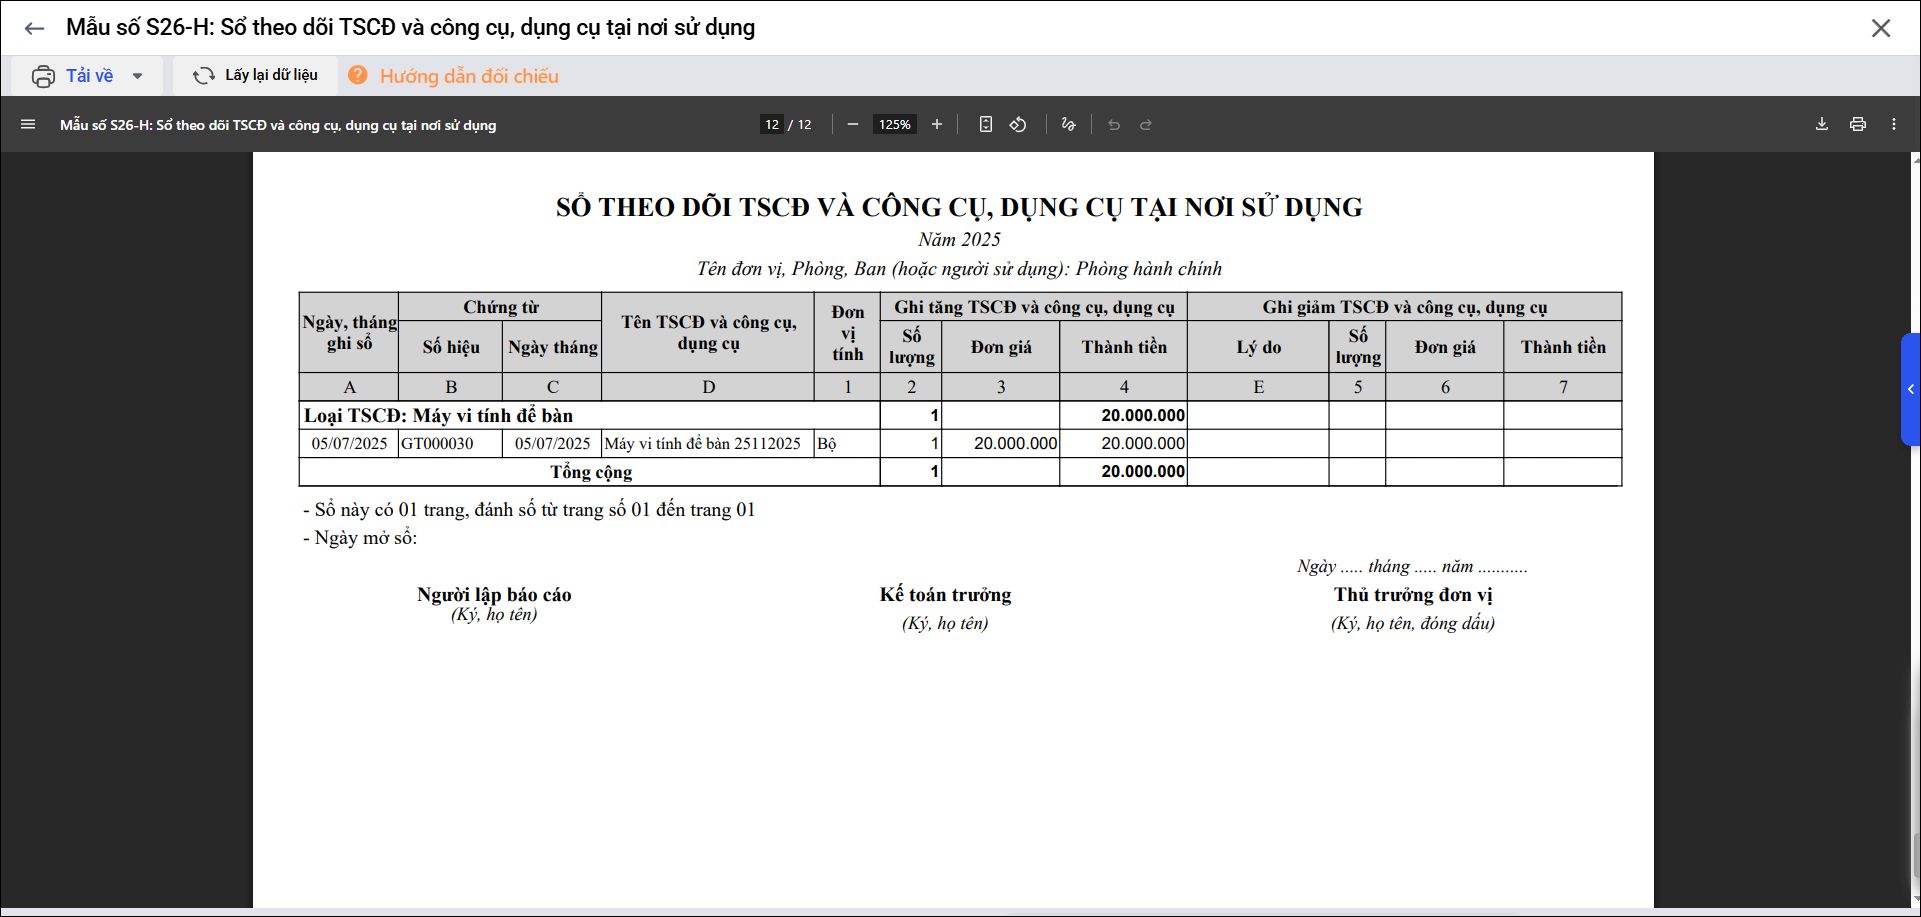This screenshot has height=917, width=1921.
Task: Zoom in with the plus icon
Action: (x=936, y=125)
